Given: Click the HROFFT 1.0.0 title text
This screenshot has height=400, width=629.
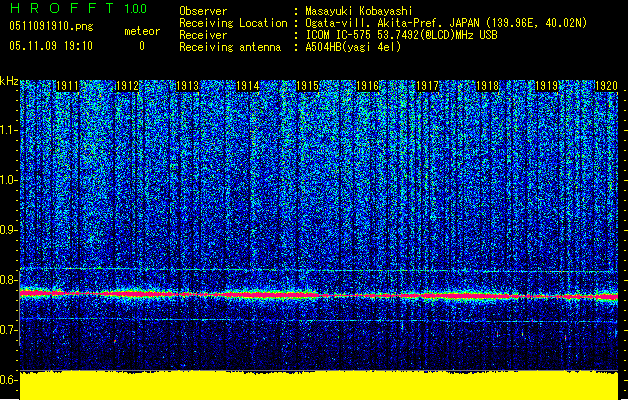Looking at the screenshot, I should click(79, 8).
